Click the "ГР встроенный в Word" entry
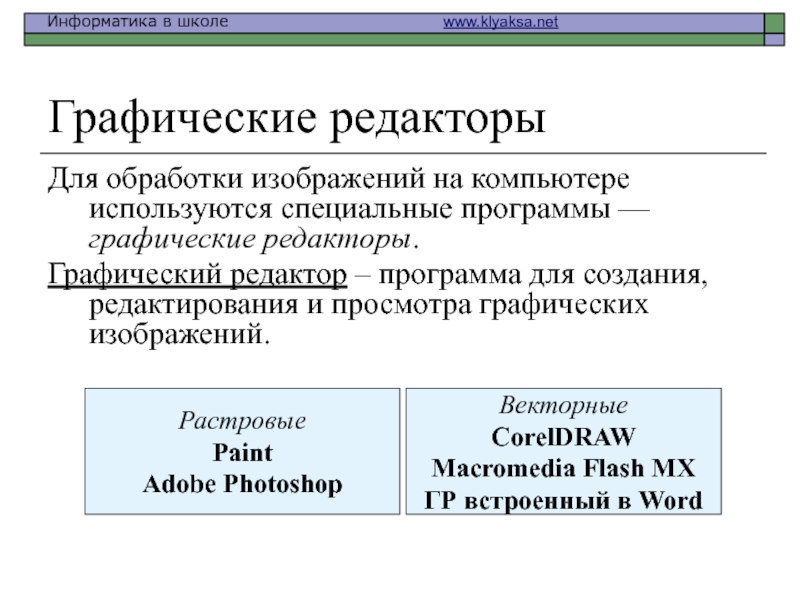This screenshot has width=800, height=600. 563,500
